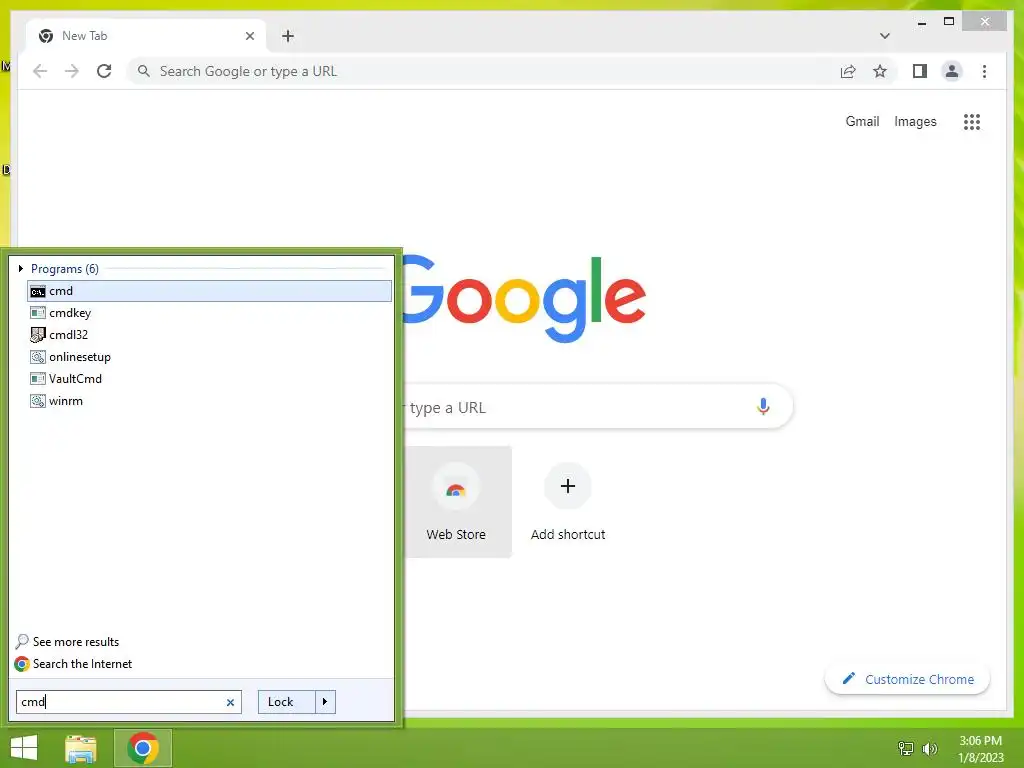Select the New Tab tab
Screen dimensions: 1024x768
[x=146, y=36]
